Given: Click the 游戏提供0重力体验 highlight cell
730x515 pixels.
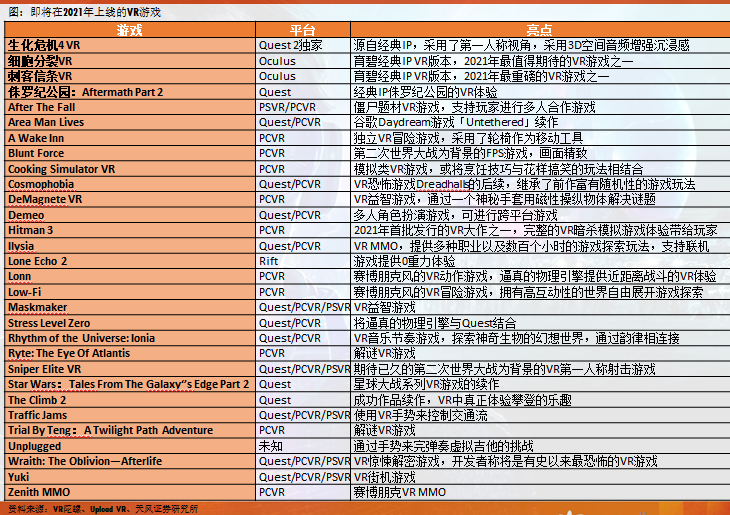Looking at the screenshot, I should (x=541, y=261).
